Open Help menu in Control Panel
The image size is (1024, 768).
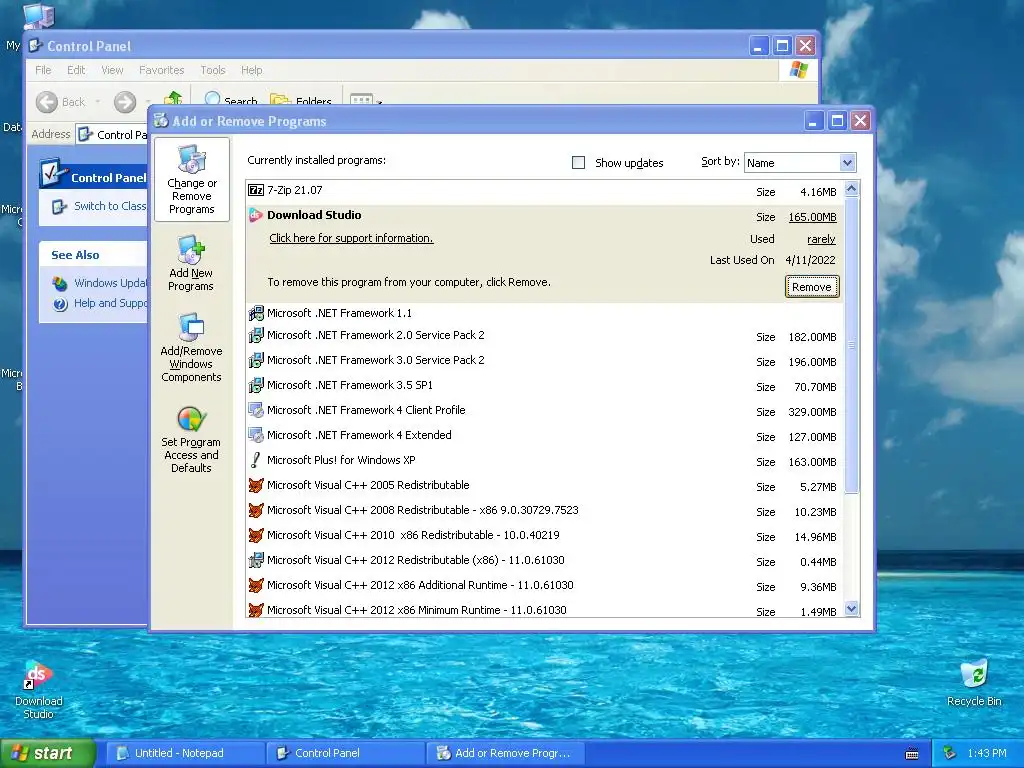click(251, 70)
